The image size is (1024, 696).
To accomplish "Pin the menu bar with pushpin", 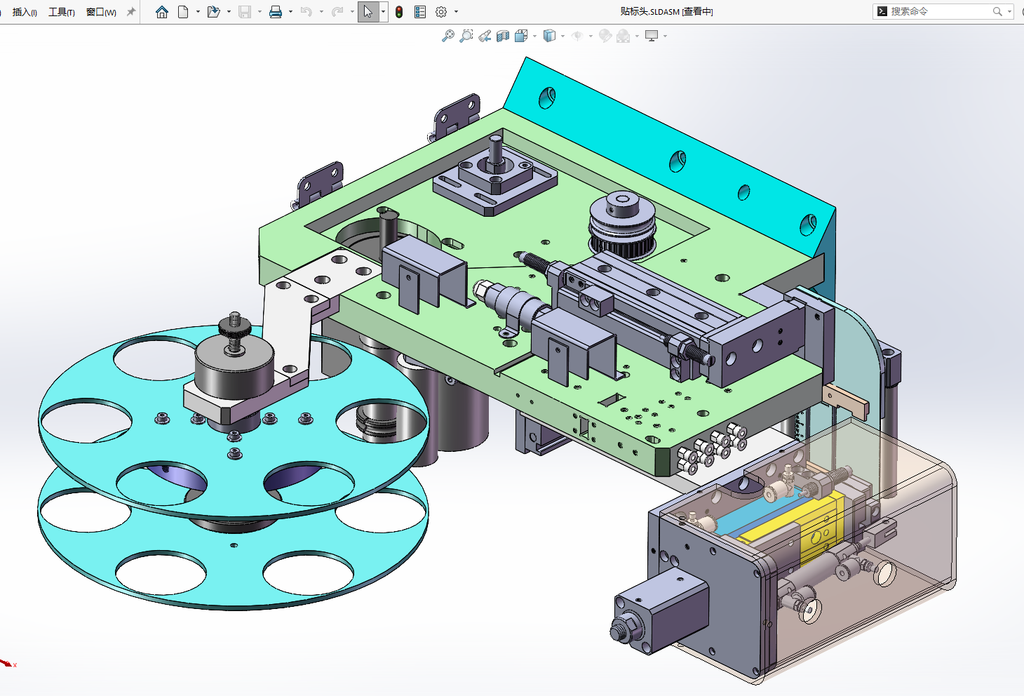I will 131,12.
